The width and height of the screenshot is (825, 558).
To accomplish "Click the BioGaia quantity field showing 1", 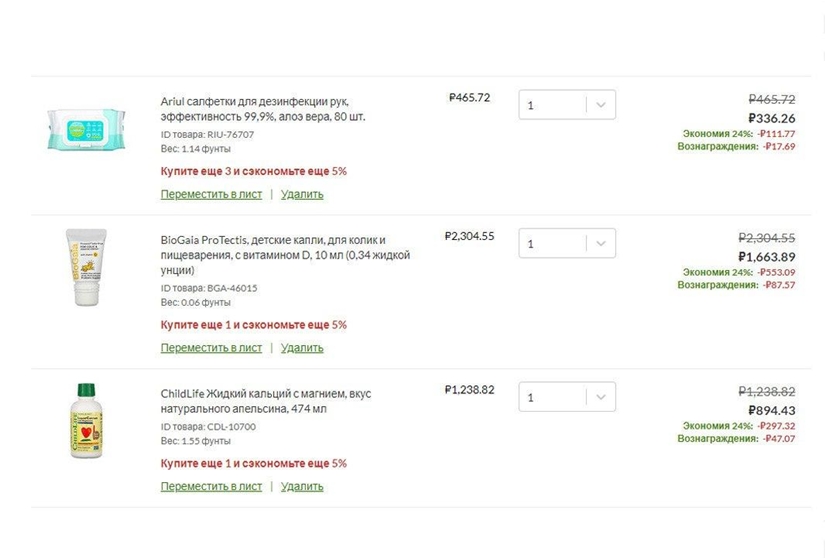I will [x=551, y=243].
